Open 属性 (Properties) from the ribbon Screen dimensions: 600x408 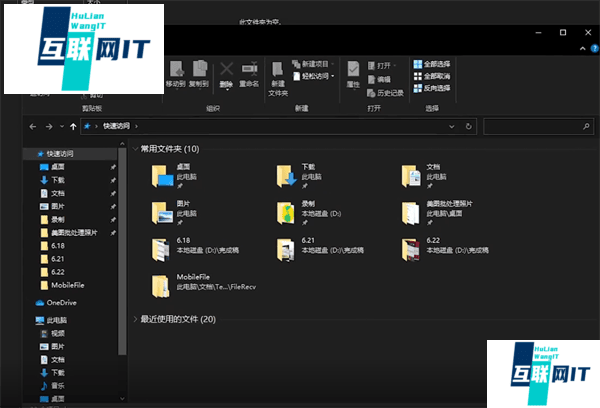(x=353, y=73)
